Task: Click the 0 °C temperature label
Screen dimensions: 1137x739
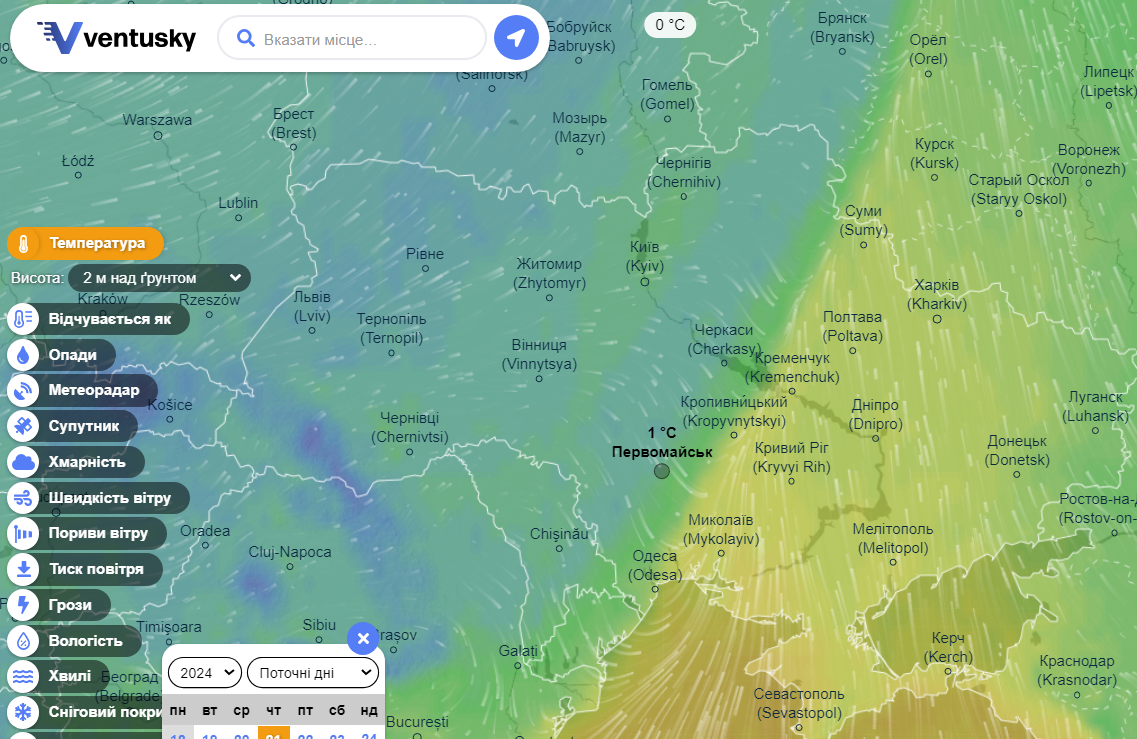Action: coord(670,25)
